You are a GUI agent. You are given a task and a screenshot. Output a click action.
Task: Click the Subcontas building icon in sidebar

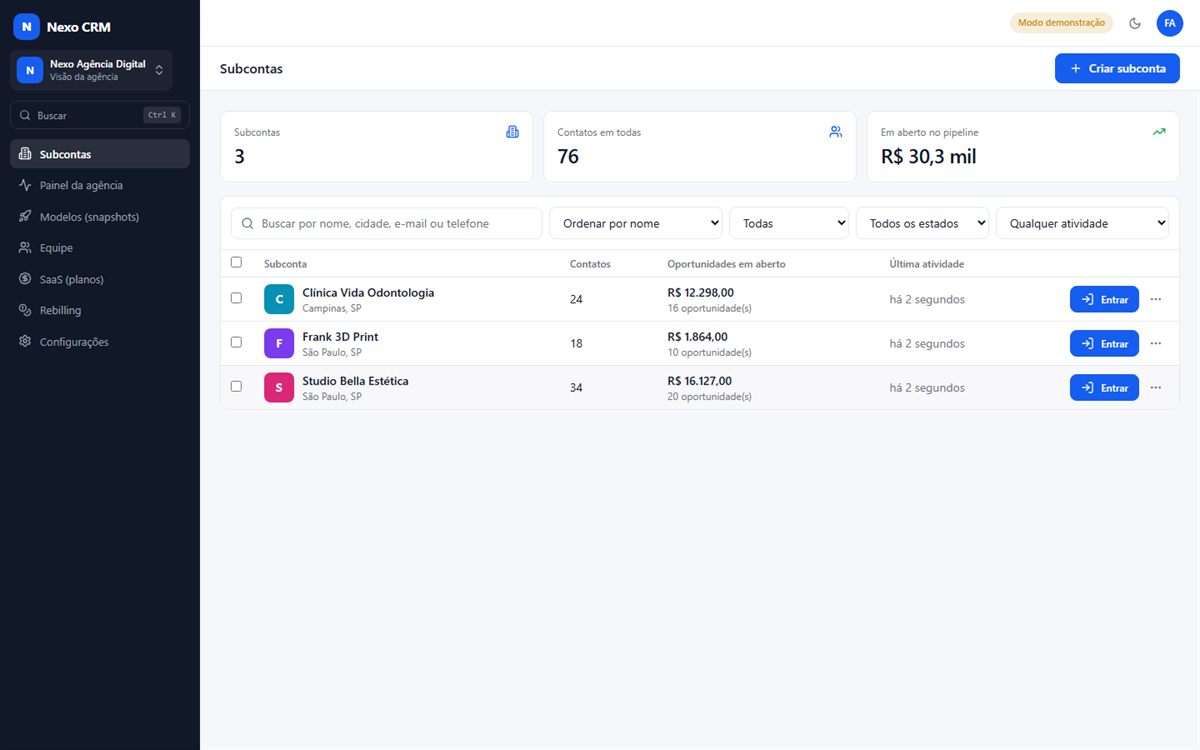[25, 154]
